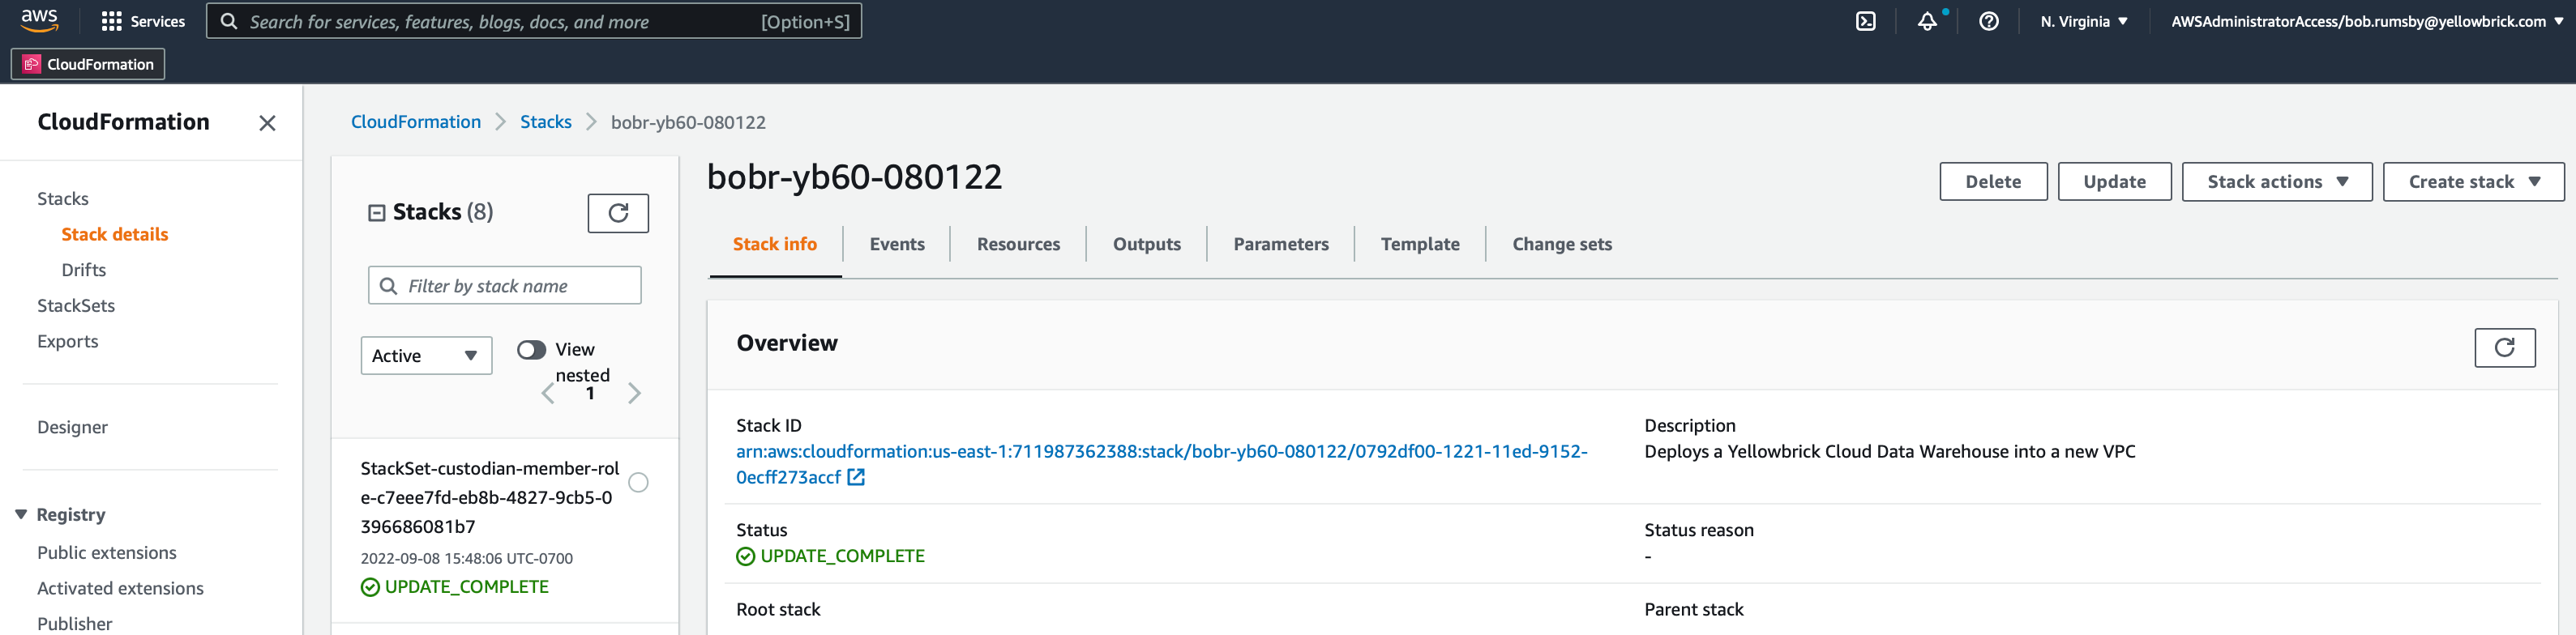Open Exports in sidebar
Image resolution: width=2576 pixels, height=635 pixels.
68,341
